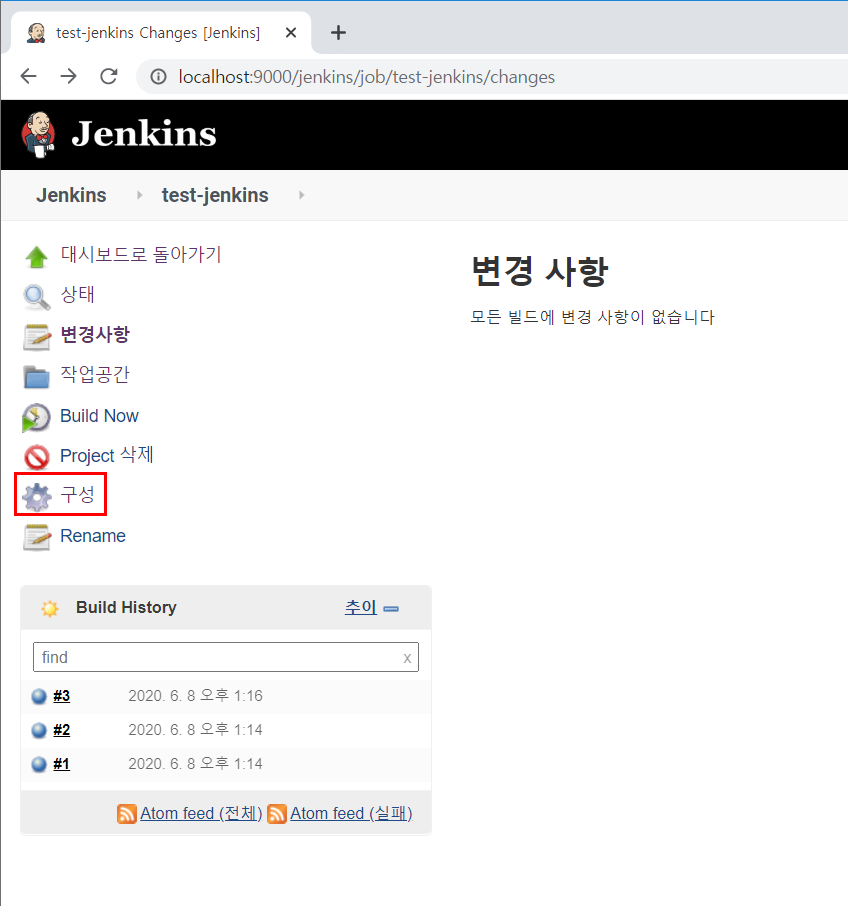The width and height of the screenshot is (848, 906).
Task: Click the Jenkins header title text
Action: [144, 134]
